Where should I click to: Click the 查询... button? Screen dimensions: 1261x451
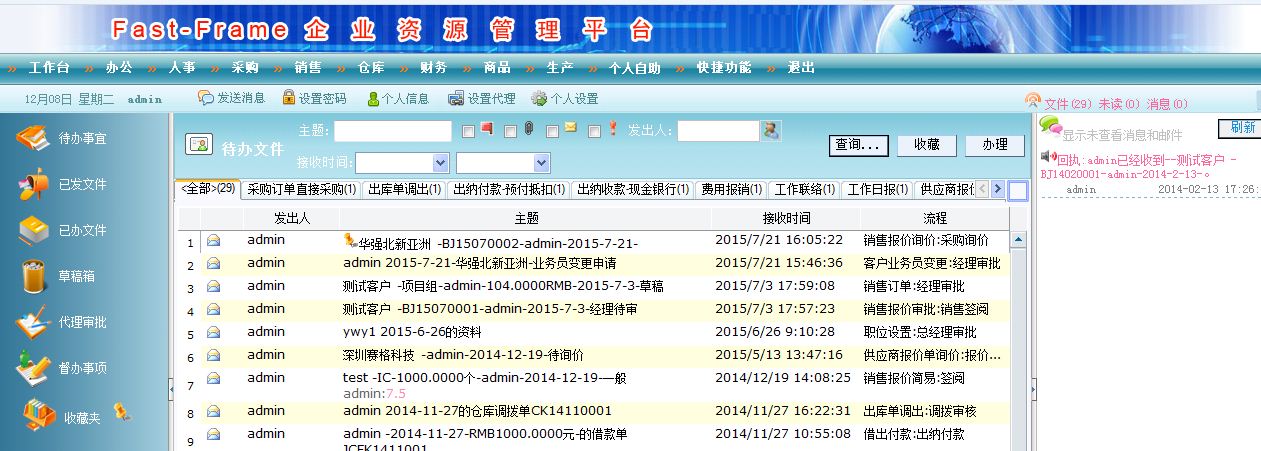pos(859,145)
